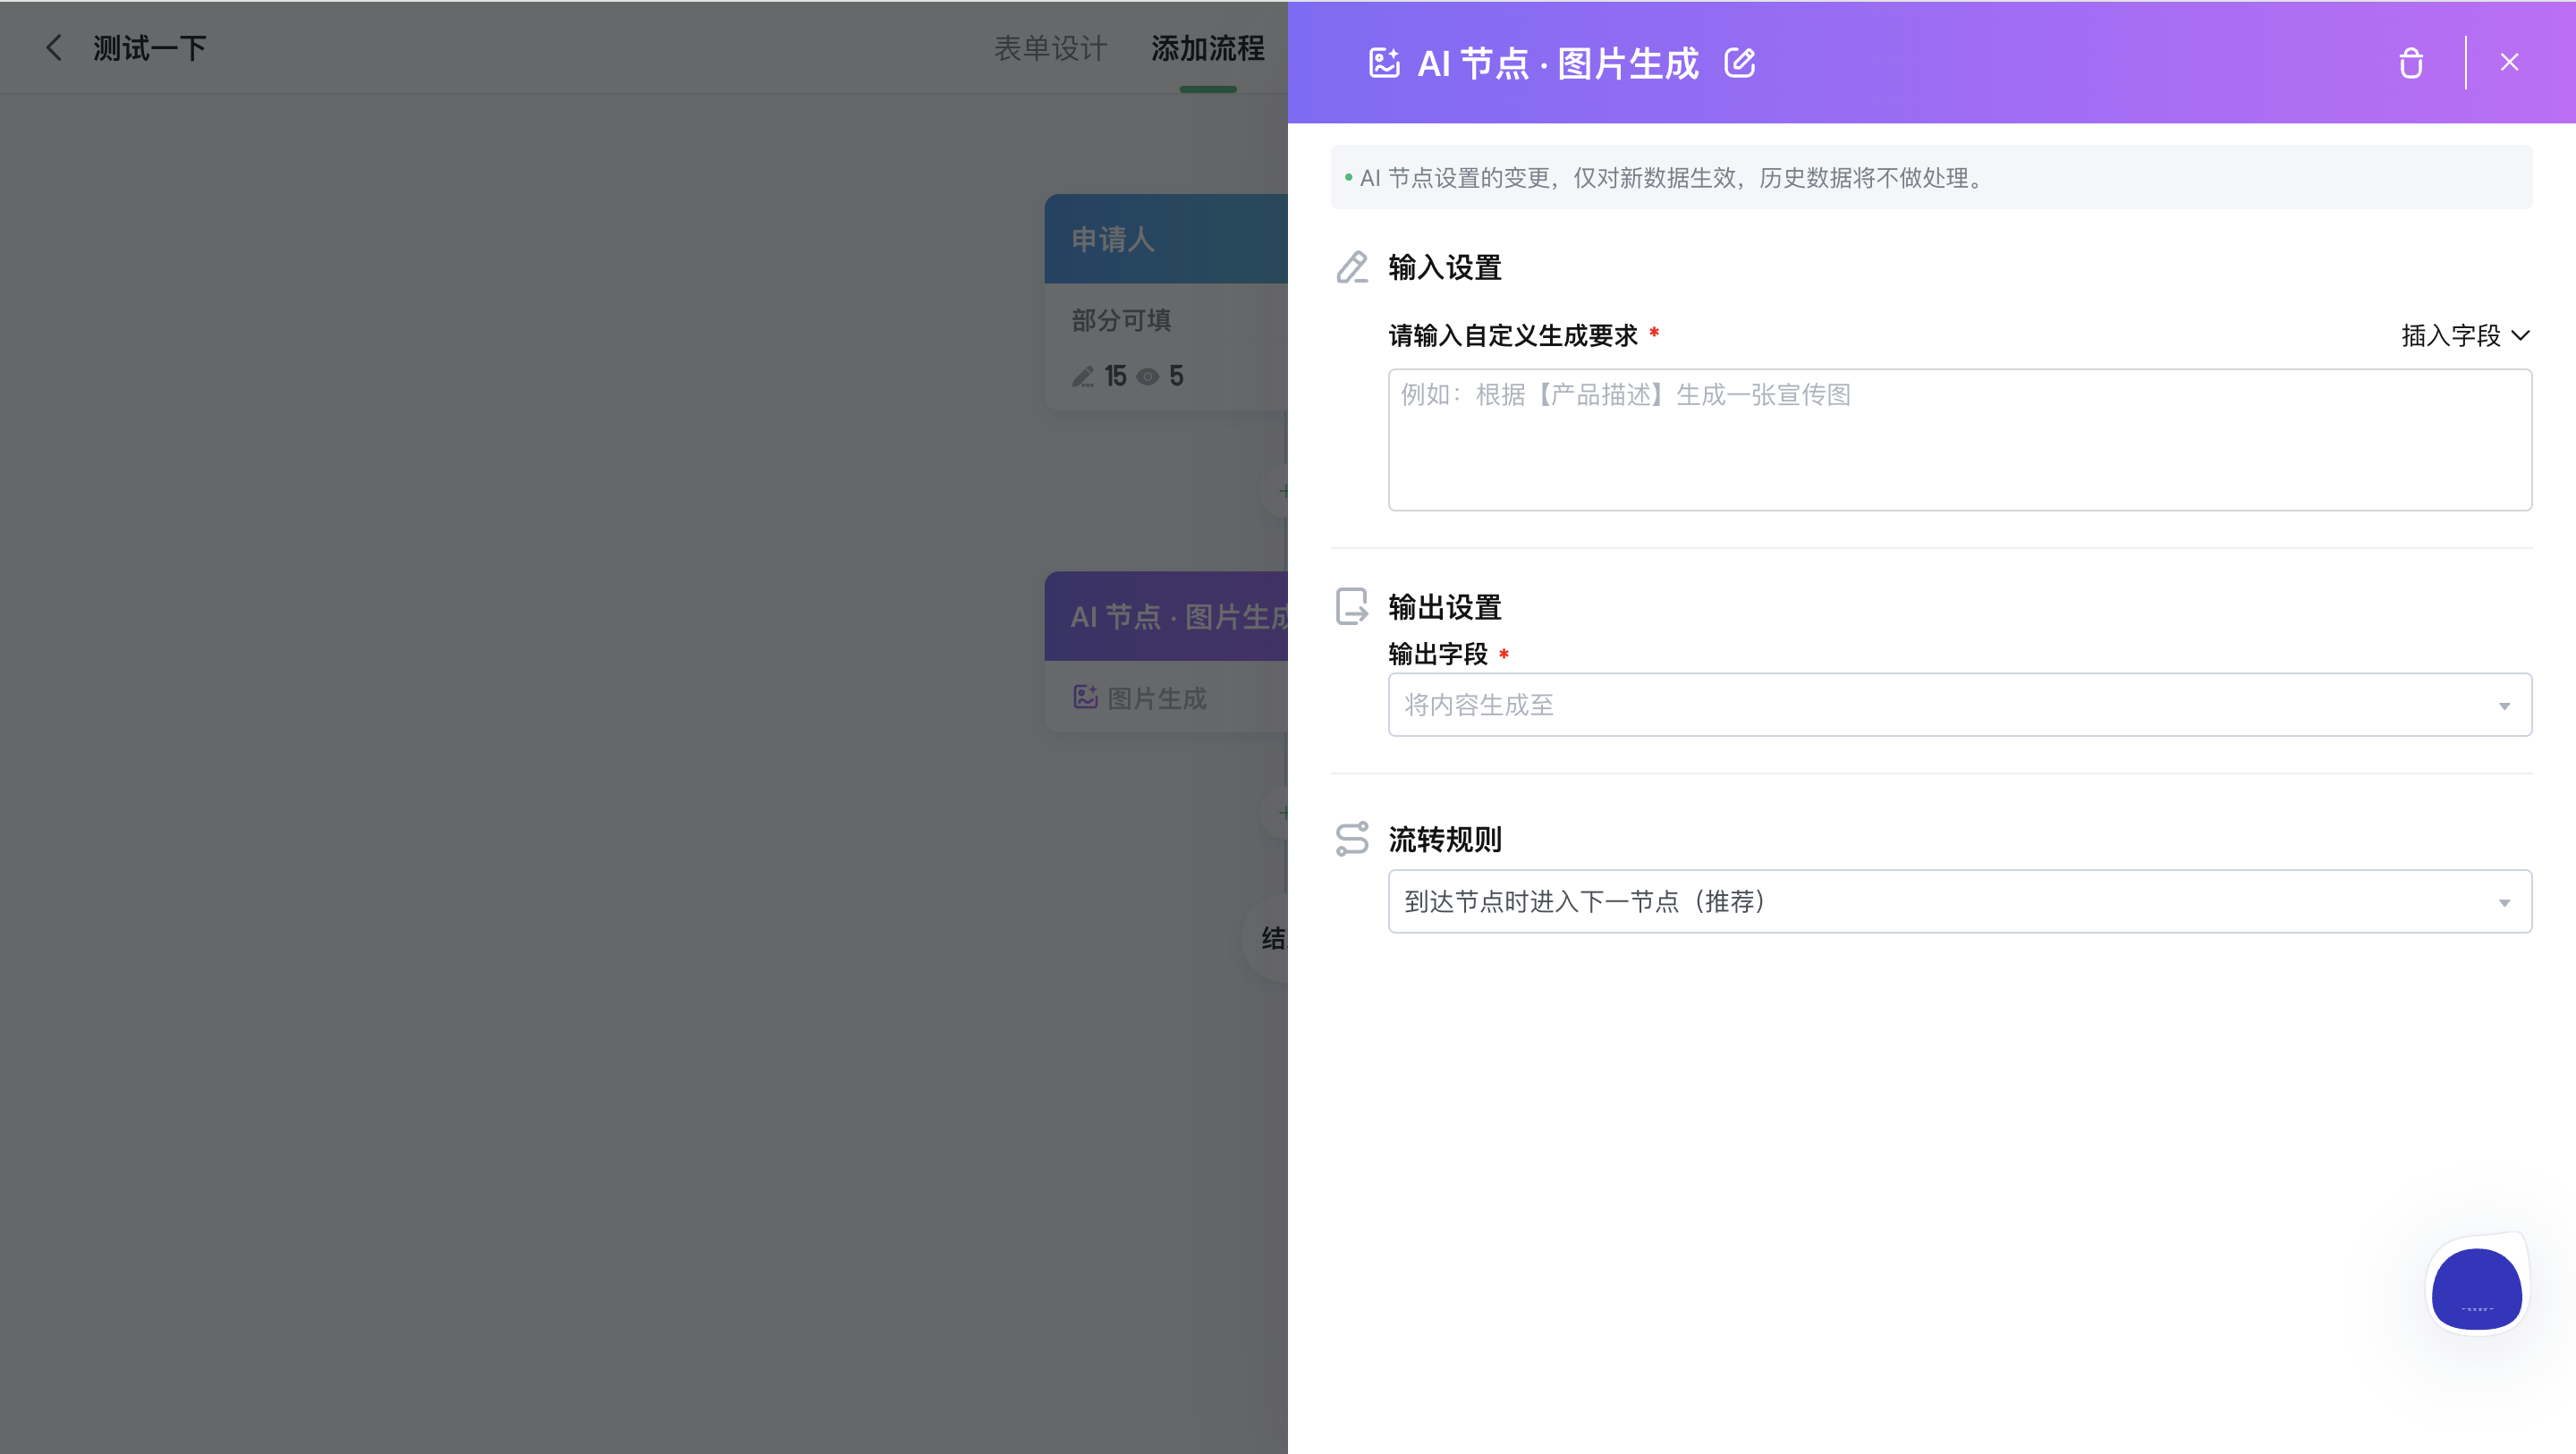
Task: Click the notice about AI 节点设置的变更
Action: pyautogui.click(x=1932, y=177)
